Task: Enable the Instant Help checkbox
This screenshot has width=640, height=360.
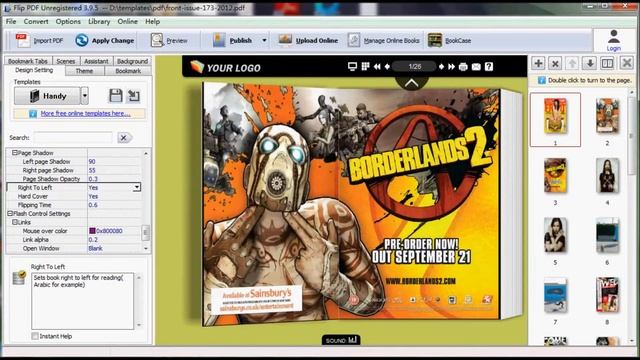Action: point(35,336)
